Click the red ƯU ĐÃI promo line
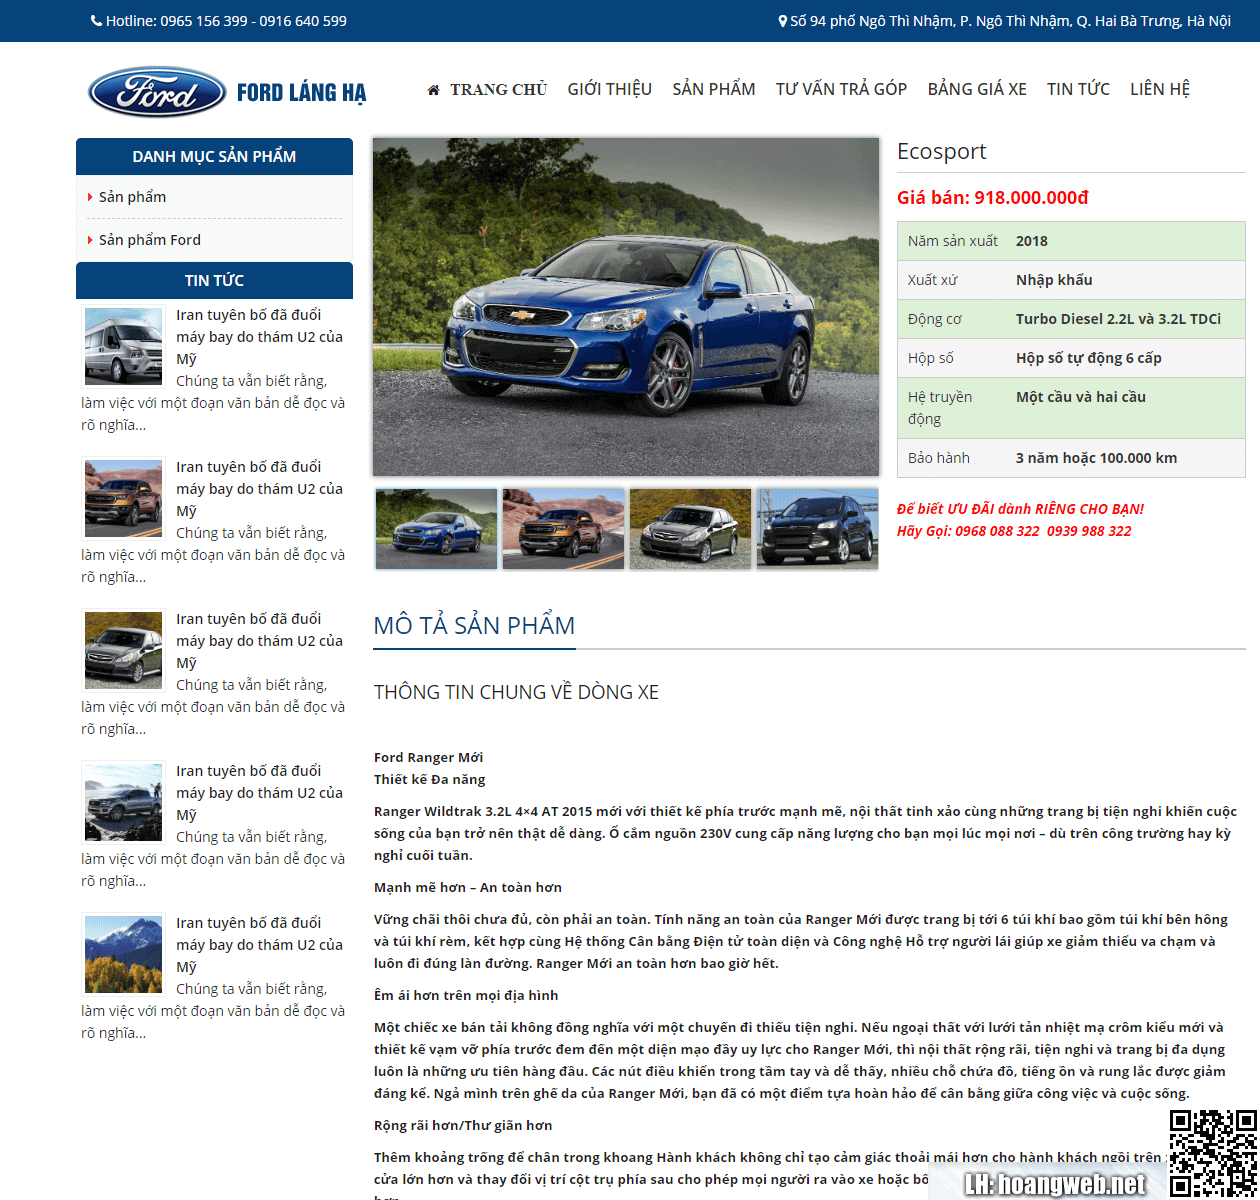1260x1200 pixels. pos(1020,509)
